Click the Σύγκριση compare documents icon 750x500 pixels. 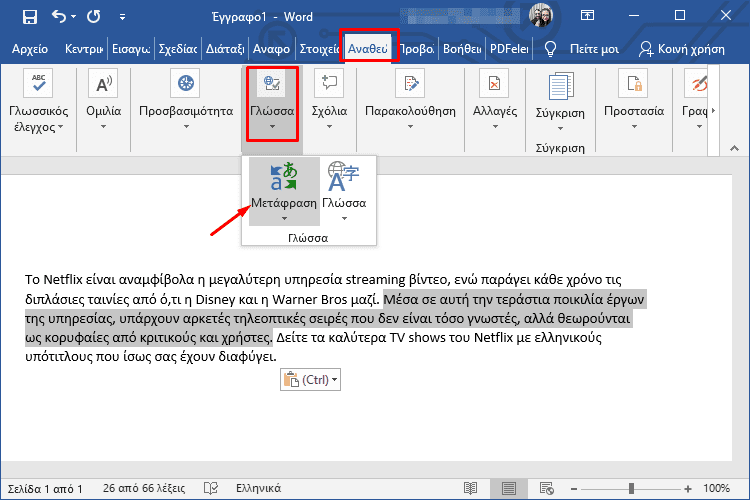(x=560, y=86)
